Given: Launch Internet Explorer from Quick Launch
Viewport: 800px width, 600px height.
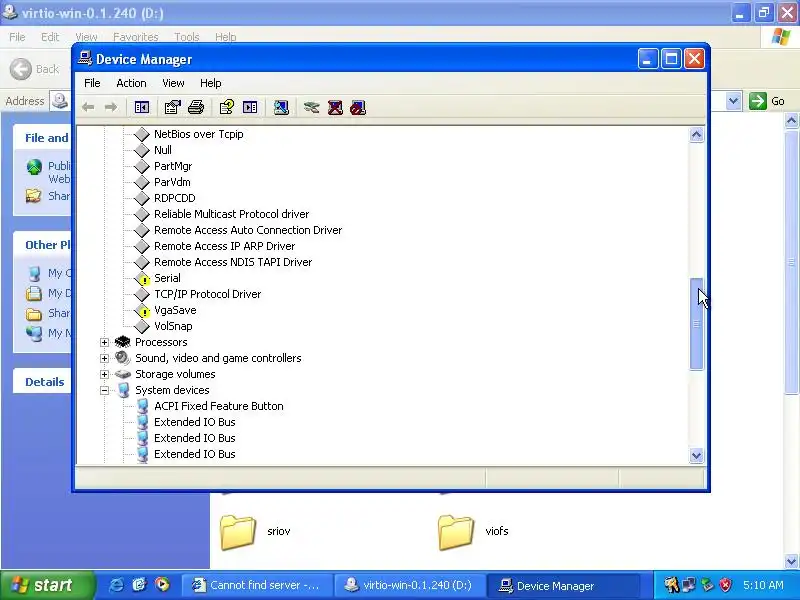Looking at the screenshot, I should coord(116,585).
